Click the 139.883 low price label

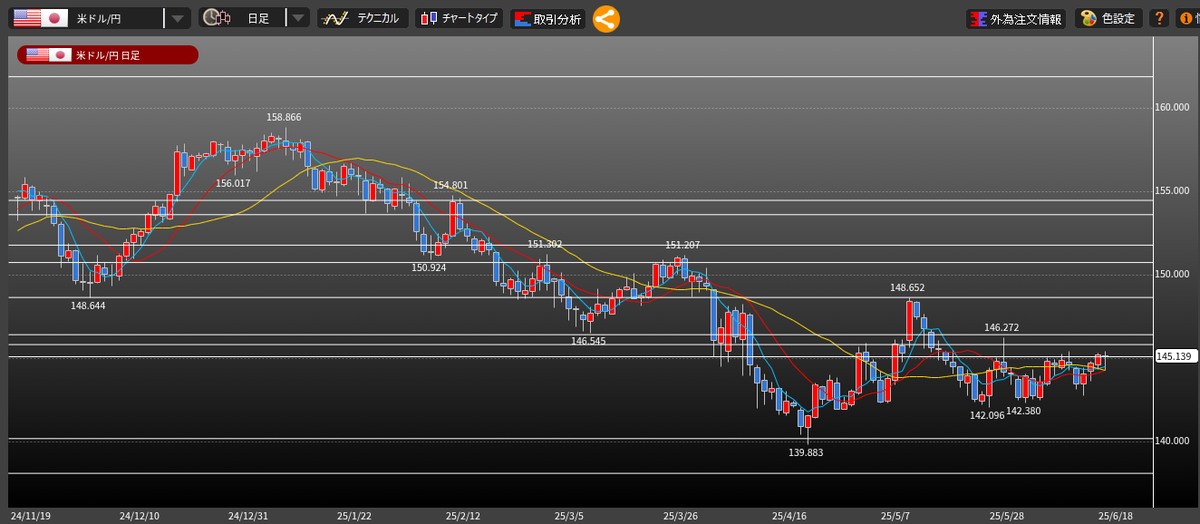pos(806,452)
